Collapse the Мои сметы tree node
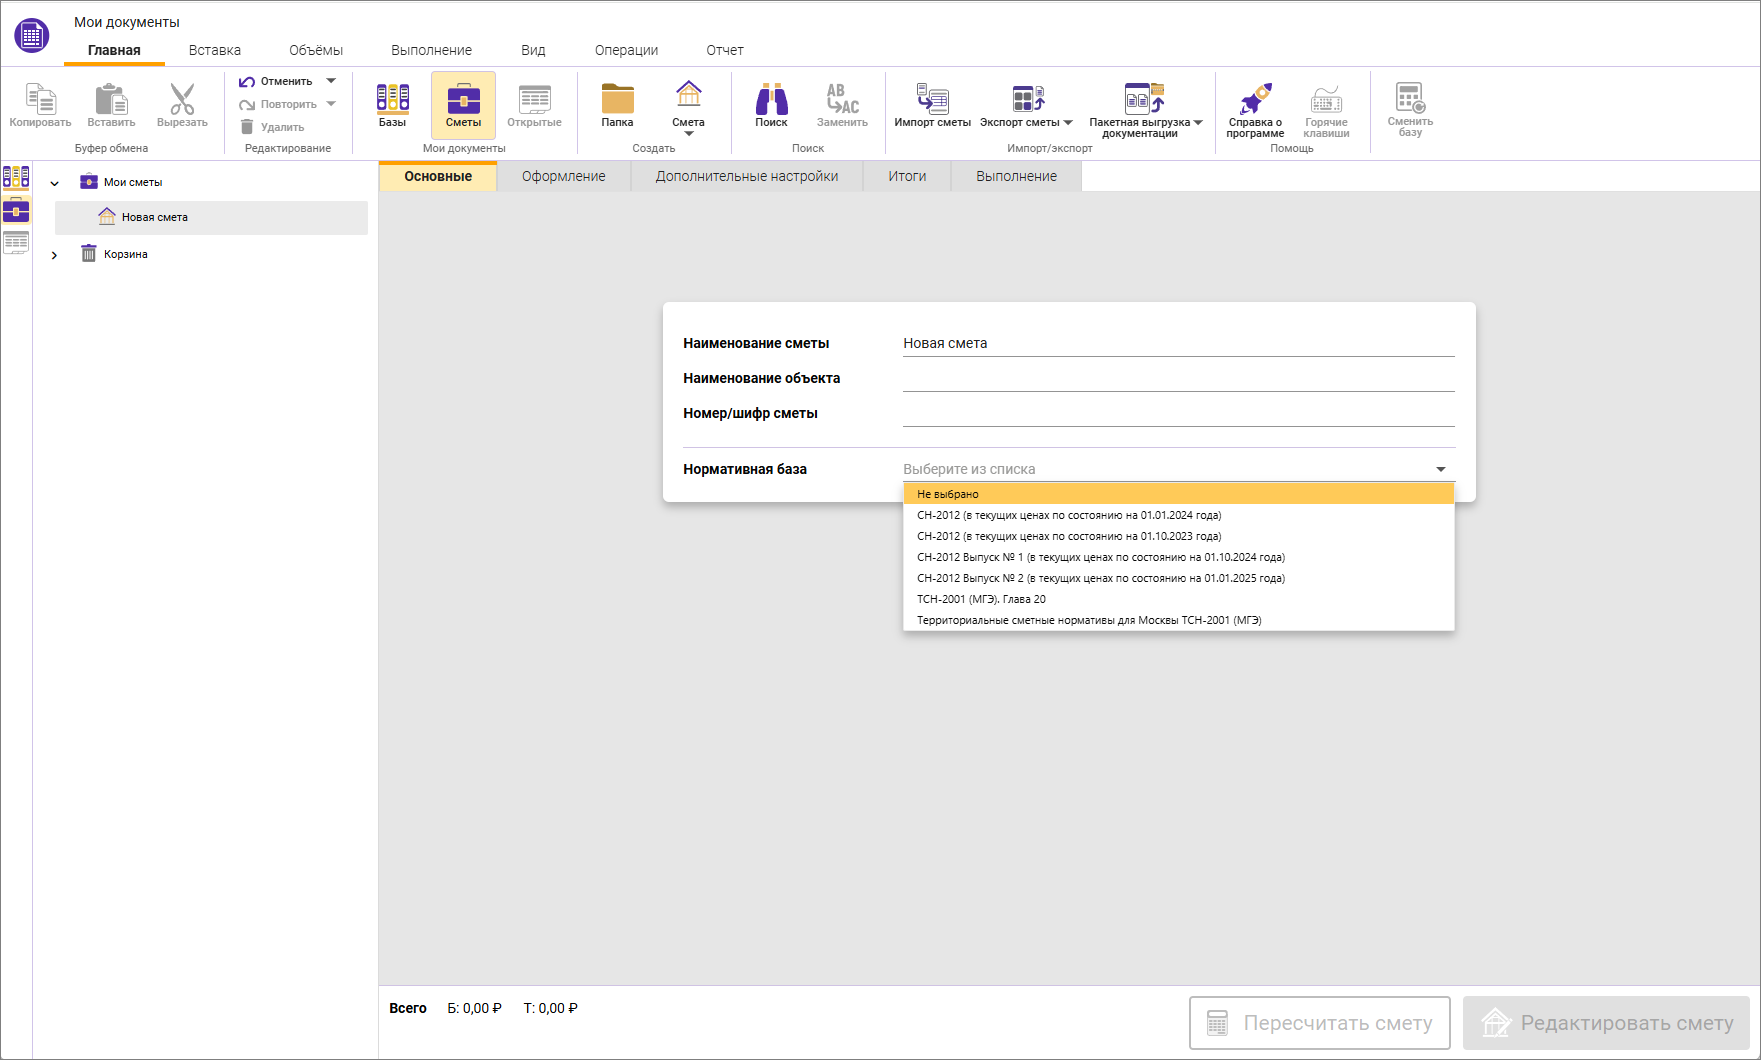1761x1060 pixels. (55, 183)
